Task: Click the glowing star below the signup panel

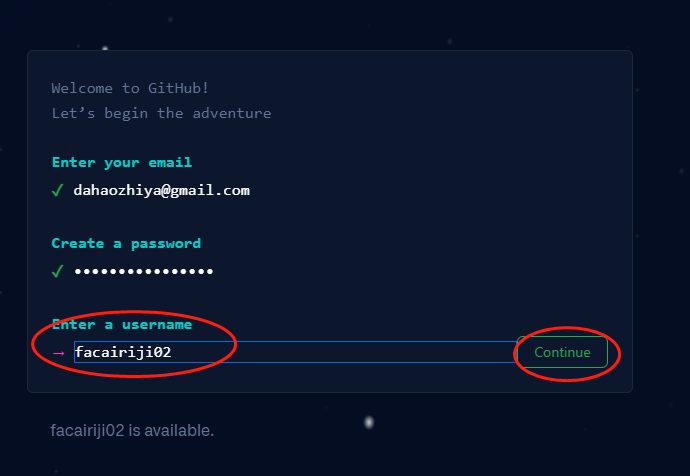Action: point(369,422)
